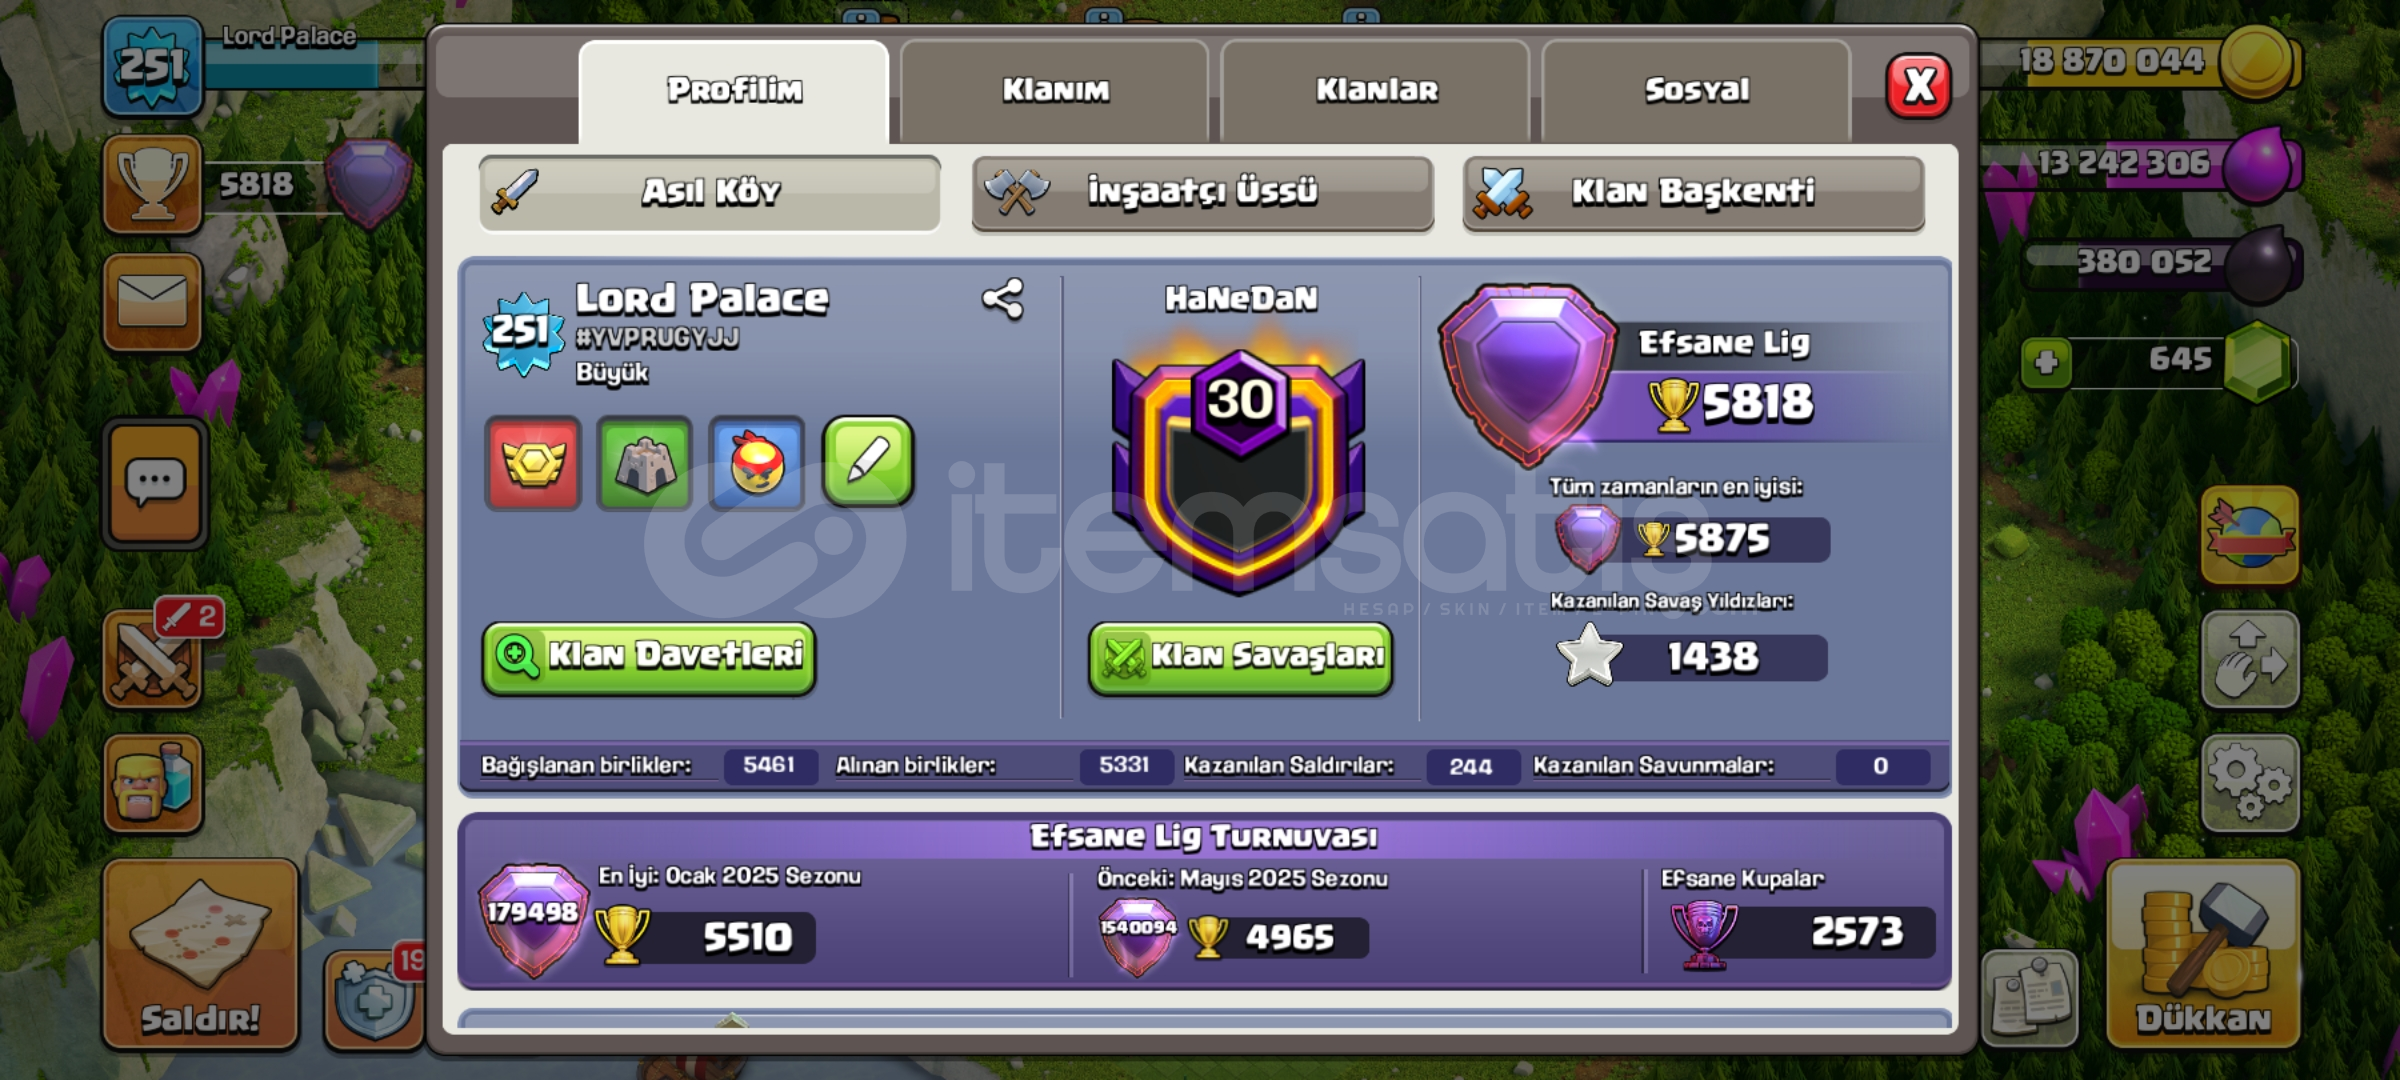Open the chat speech bubble icon
This screenshot has height=1080, width=2400.
pos(155,484)
